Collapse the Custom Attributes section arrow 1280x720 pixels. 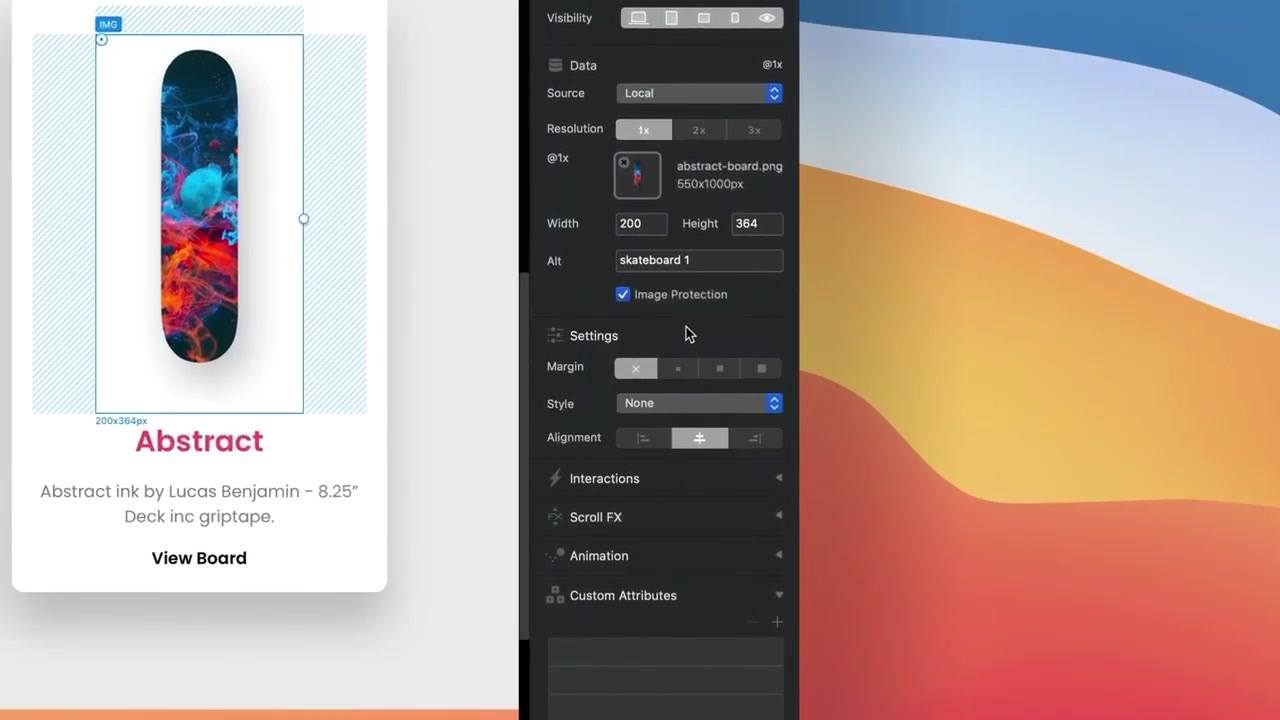click(x=779, y=595)
